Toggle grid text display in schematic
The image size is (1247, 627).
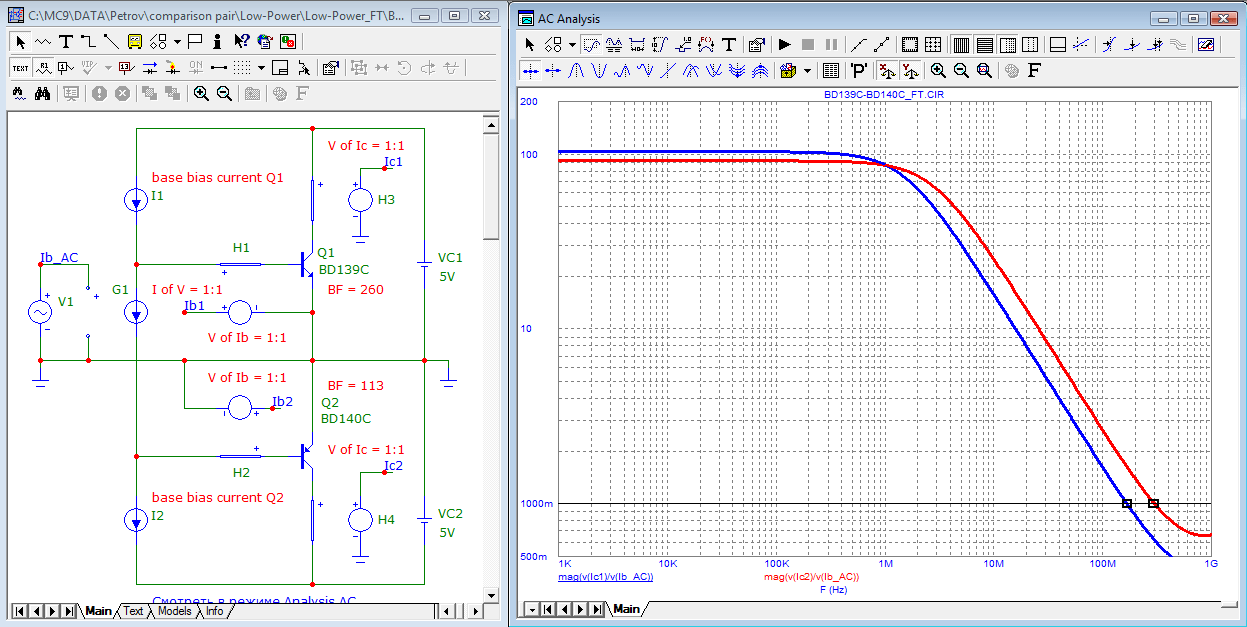tap(20, 67)
